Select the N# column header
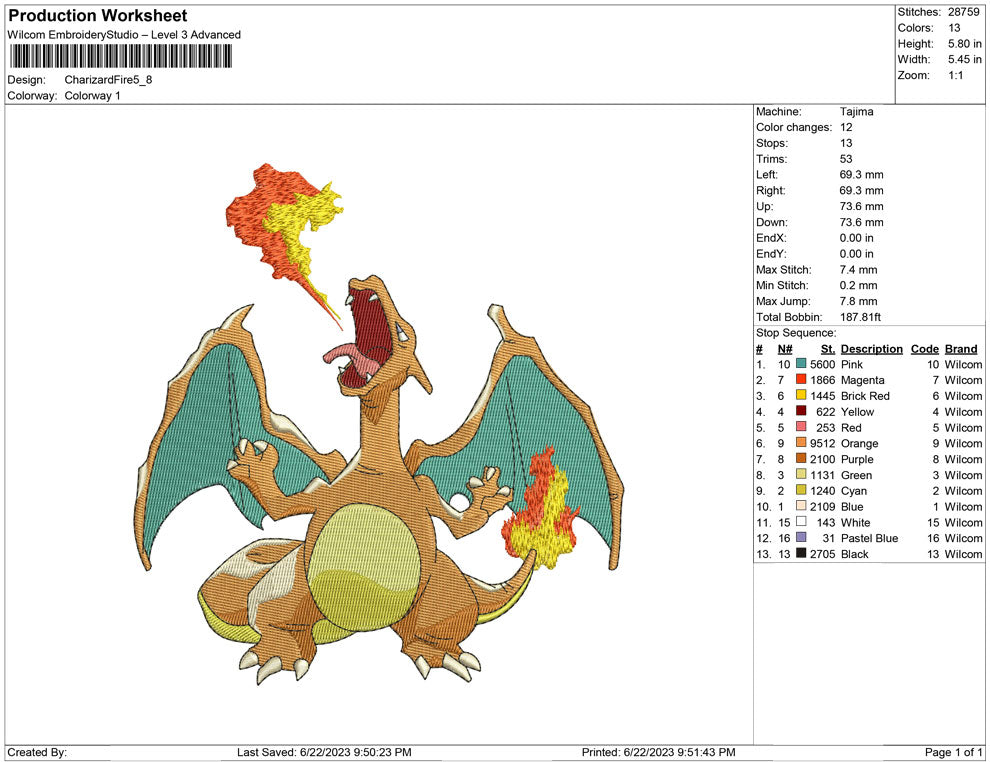Screen dimensions: 990x762 (785, 348)
